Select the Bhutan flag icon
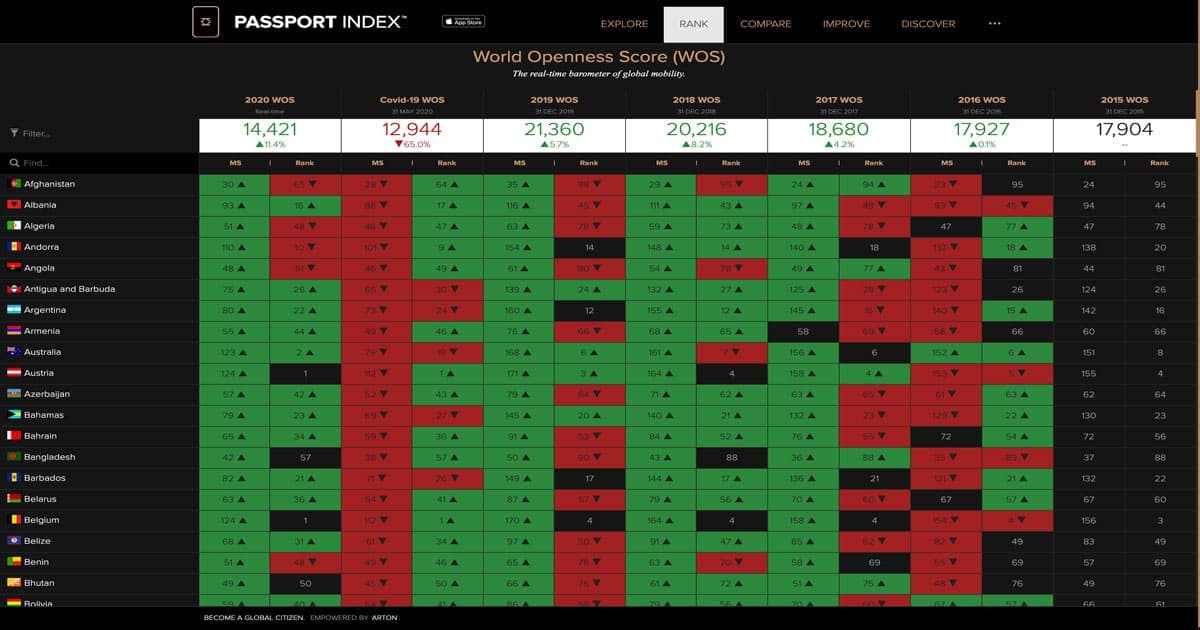The image size is (1200, 630). point(13,582)
